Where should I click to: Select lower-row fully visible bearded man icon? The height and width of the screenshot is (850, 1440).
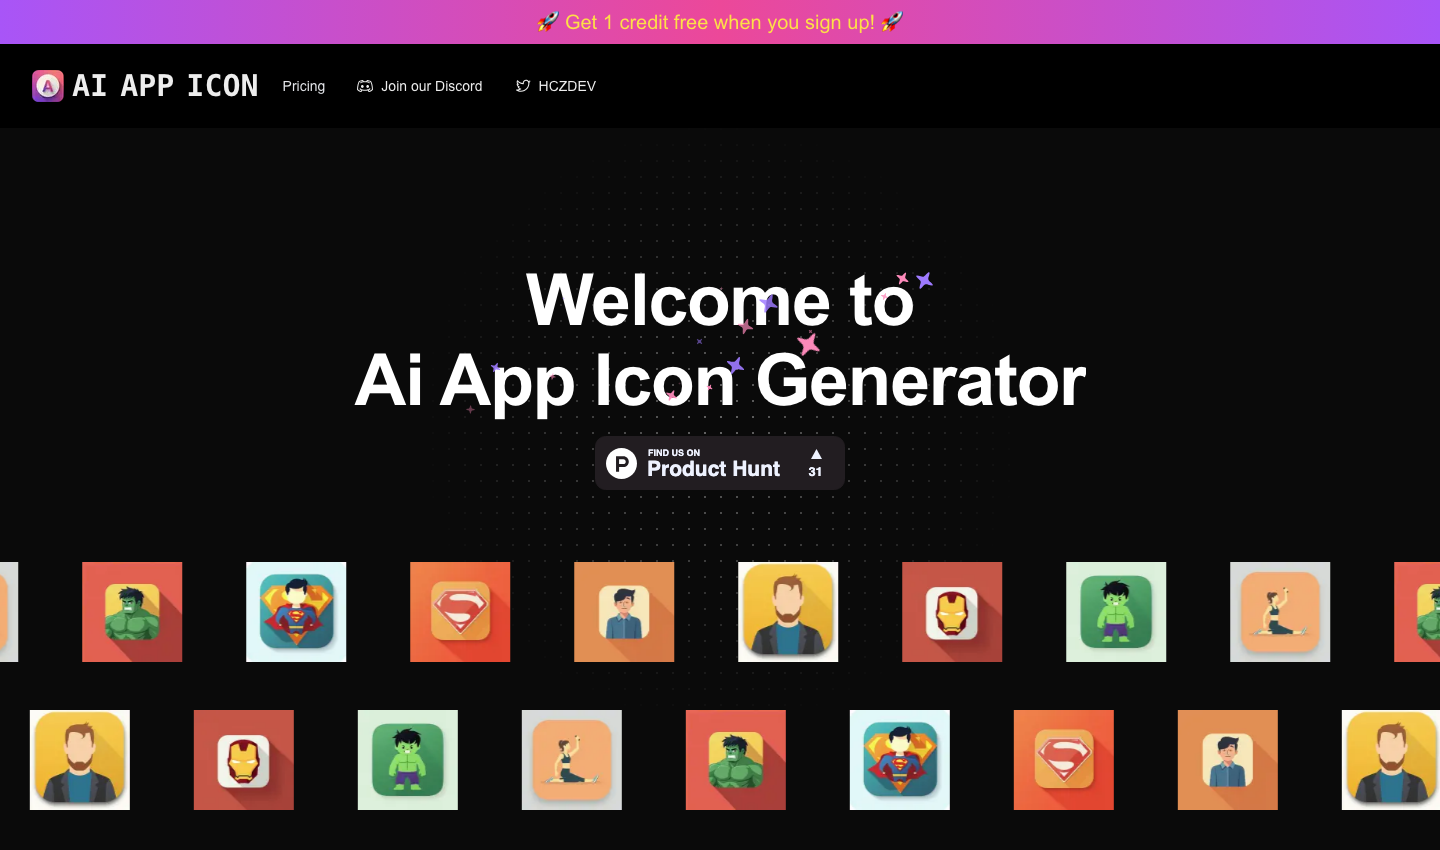point(80,760)
